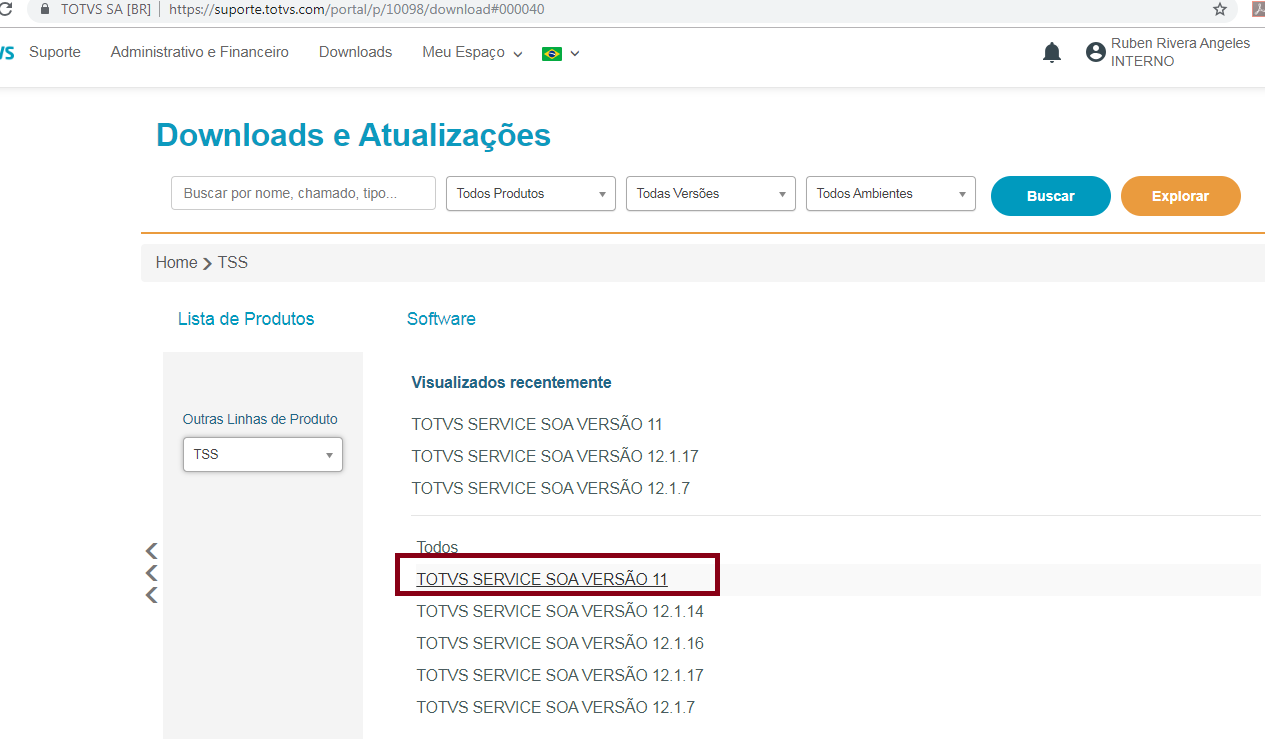Click the Downloads e Atualizações title
The image size is (1265, 739).
point(353,134)
